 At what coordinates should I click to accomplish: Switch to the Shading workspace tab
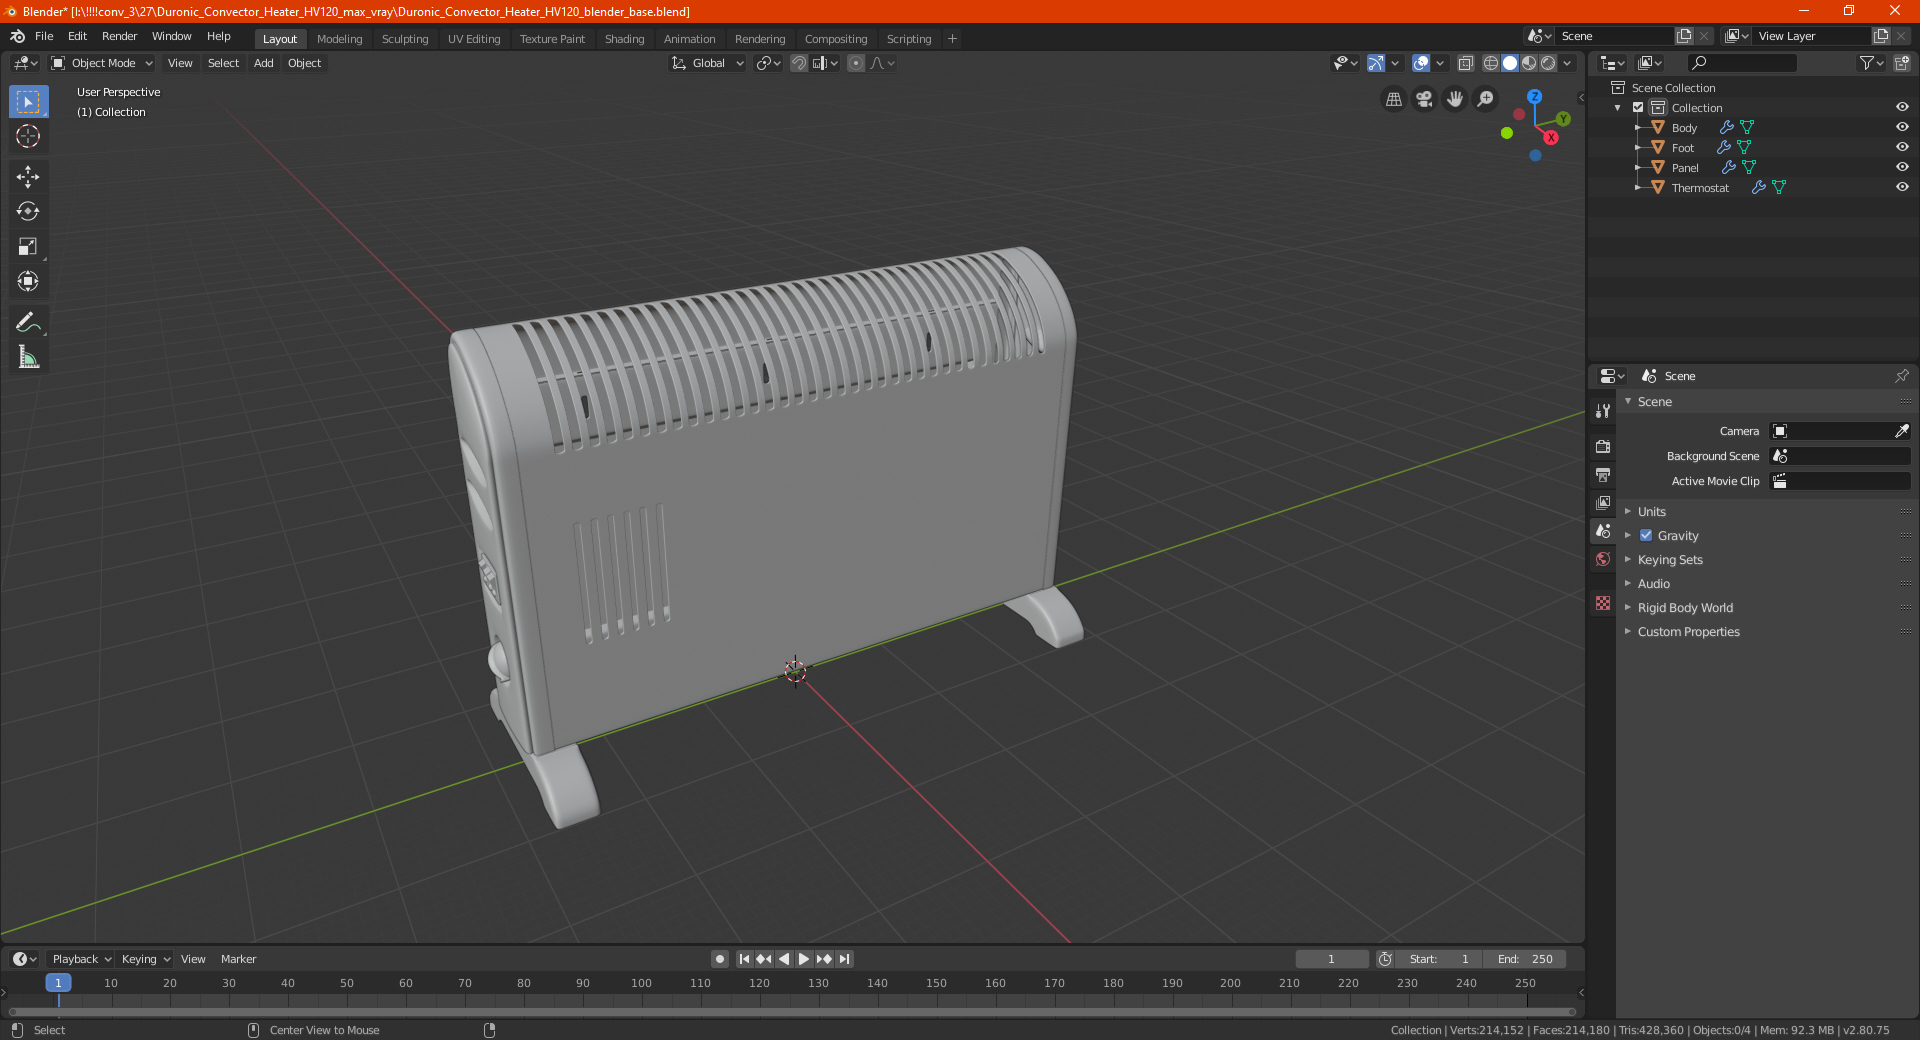[x=624, y=39]
